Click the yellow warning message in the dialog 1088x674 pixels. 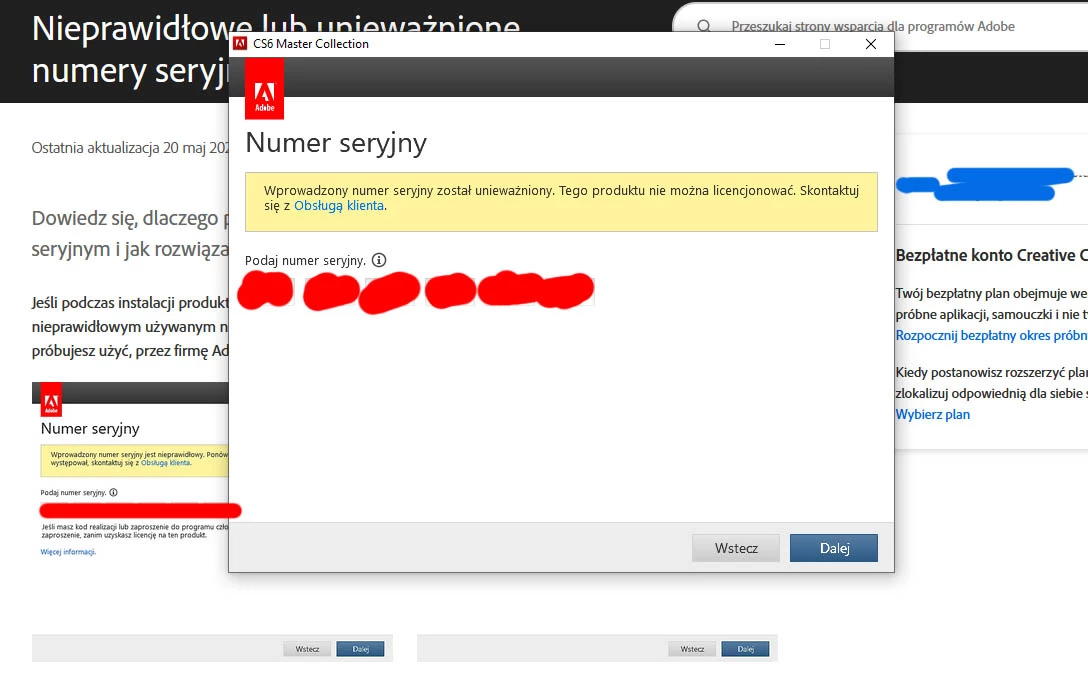click(x=561, y=202)
